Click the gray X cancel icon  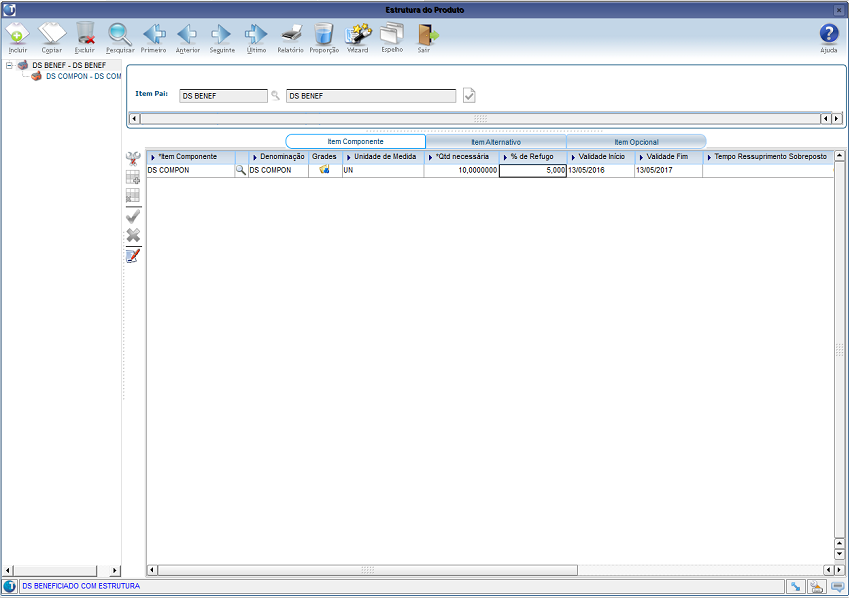coord(133,235)
